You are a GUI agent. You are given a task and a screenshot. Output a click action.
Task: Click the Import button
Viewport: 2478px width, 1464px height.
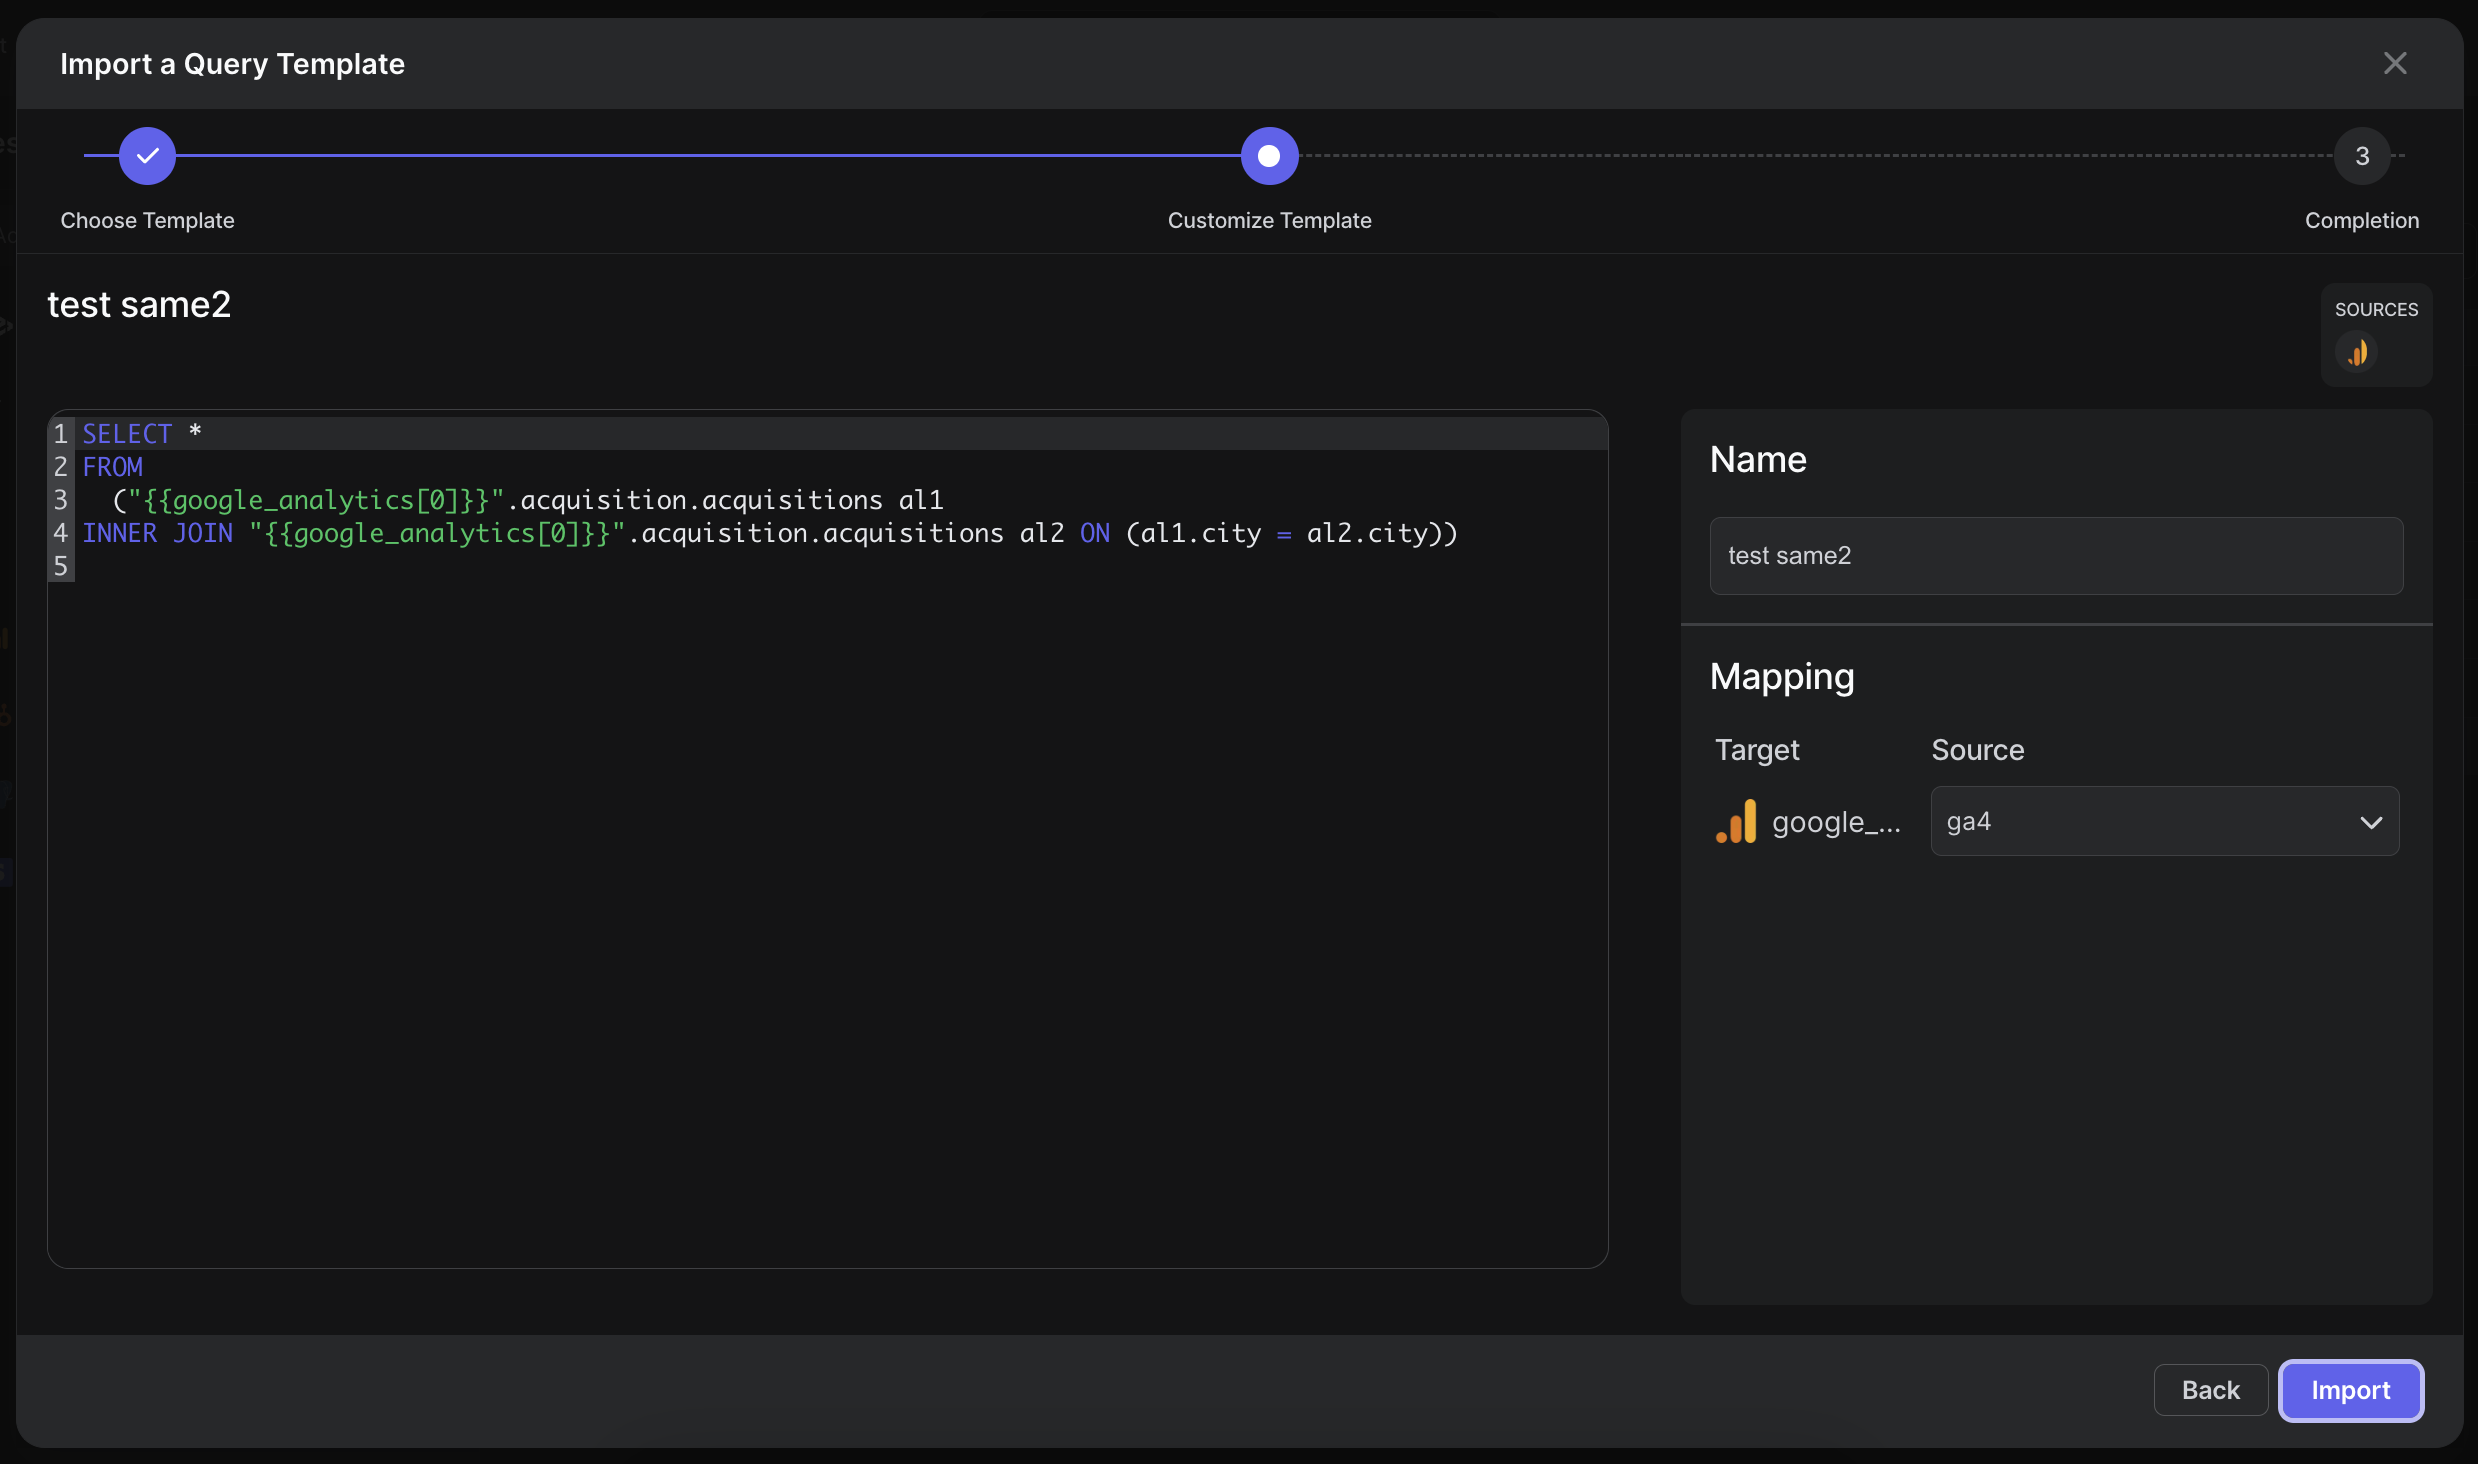[2350, 1390]
